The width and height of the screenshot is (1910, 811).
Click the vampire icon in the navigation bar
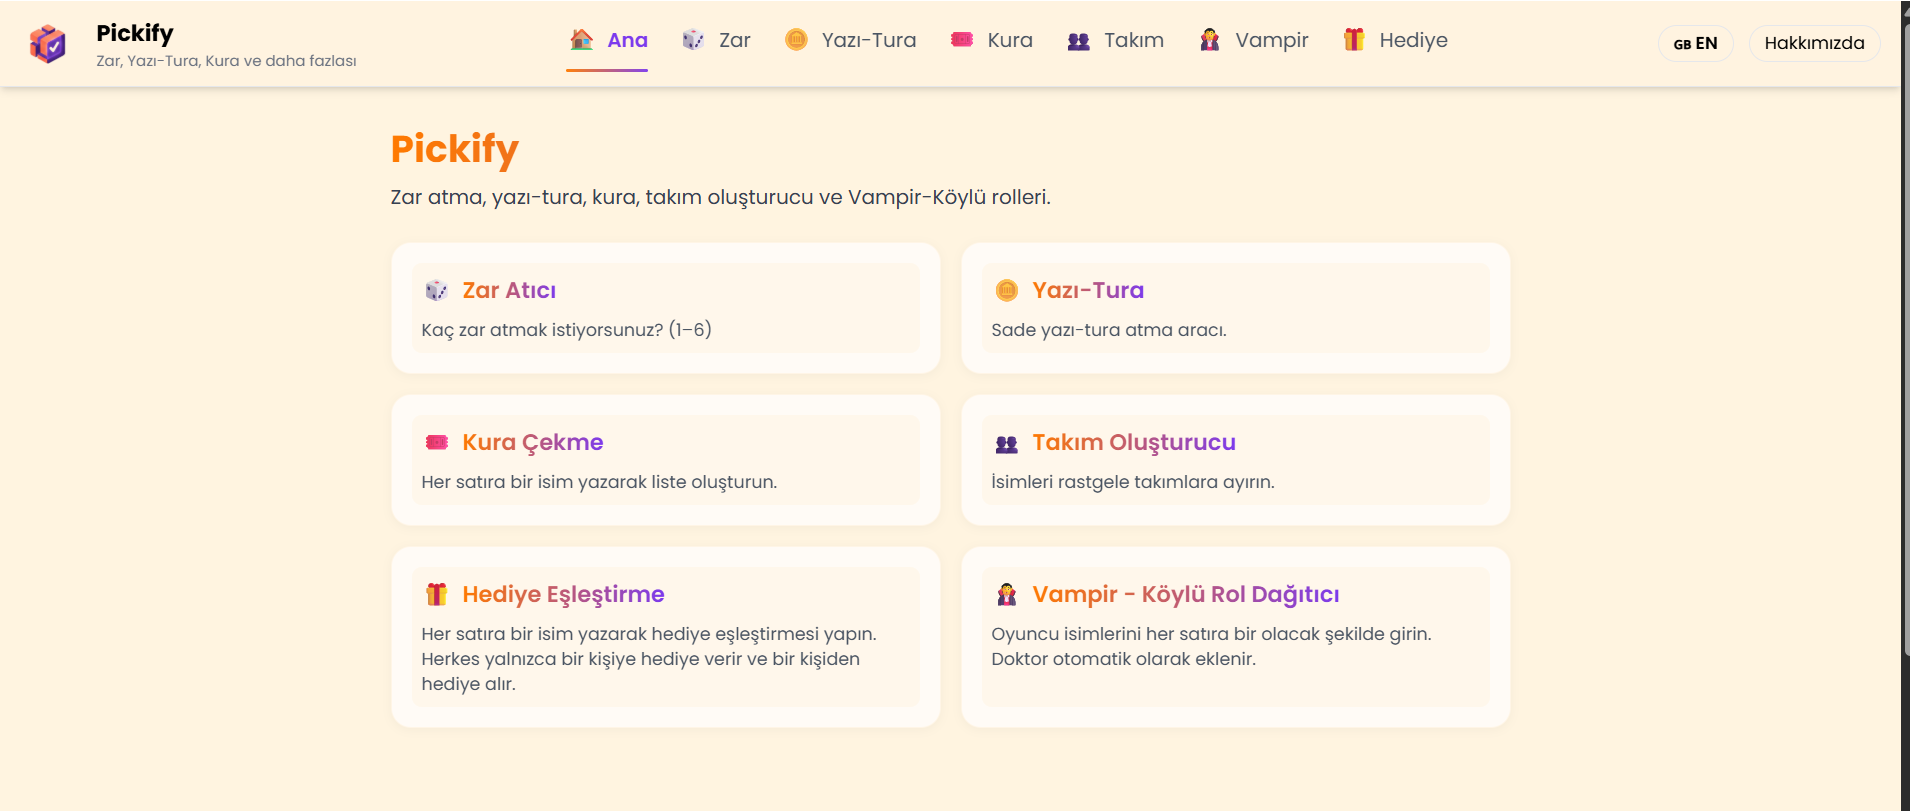coord(1210,40)
